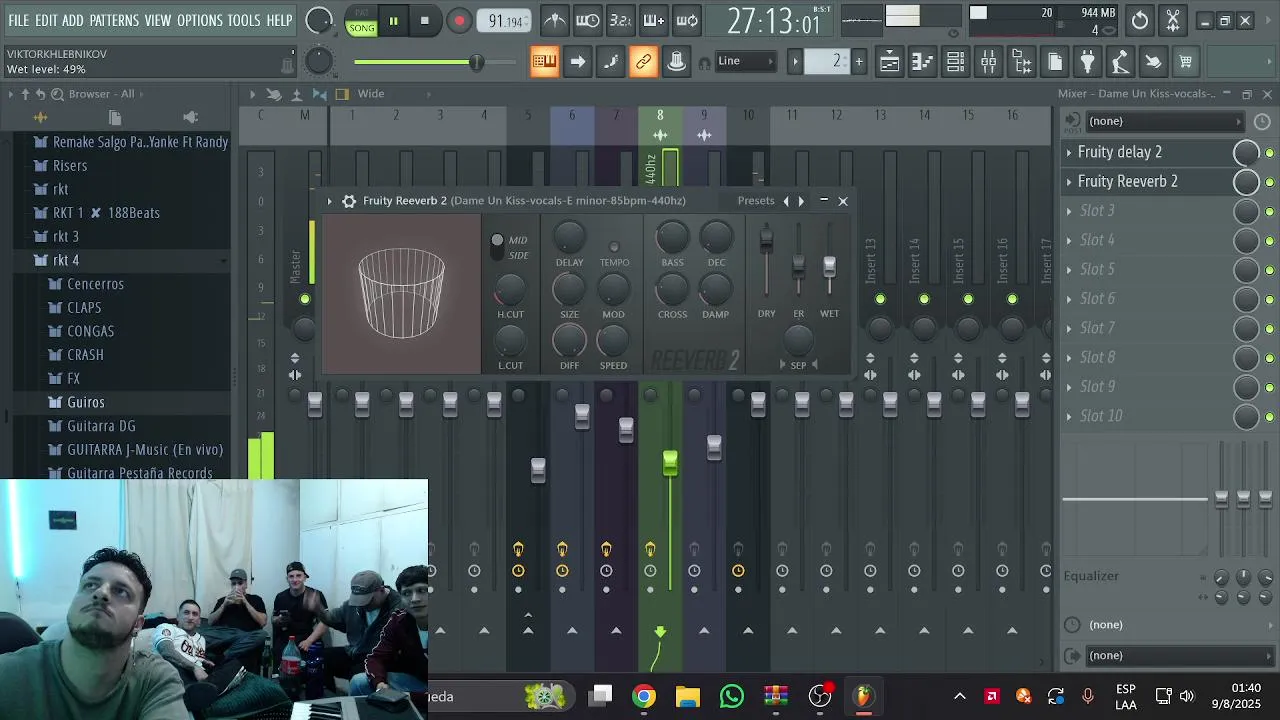Select next preset arrow in Reeverb 2
The width and height of the screenshot is (1280, 720).
tap(801, 201)
